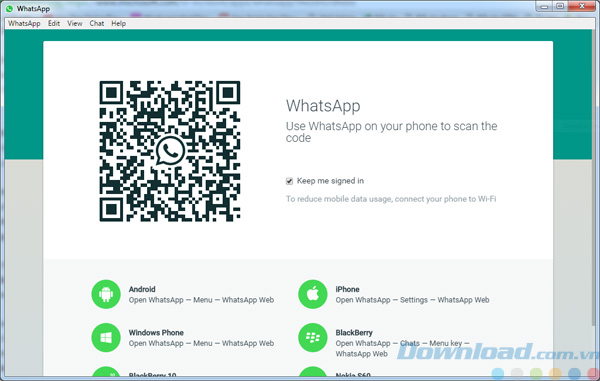This screenshot has width=600, height=381.
Task: Open the Chat menu
Action: [97, 23]
